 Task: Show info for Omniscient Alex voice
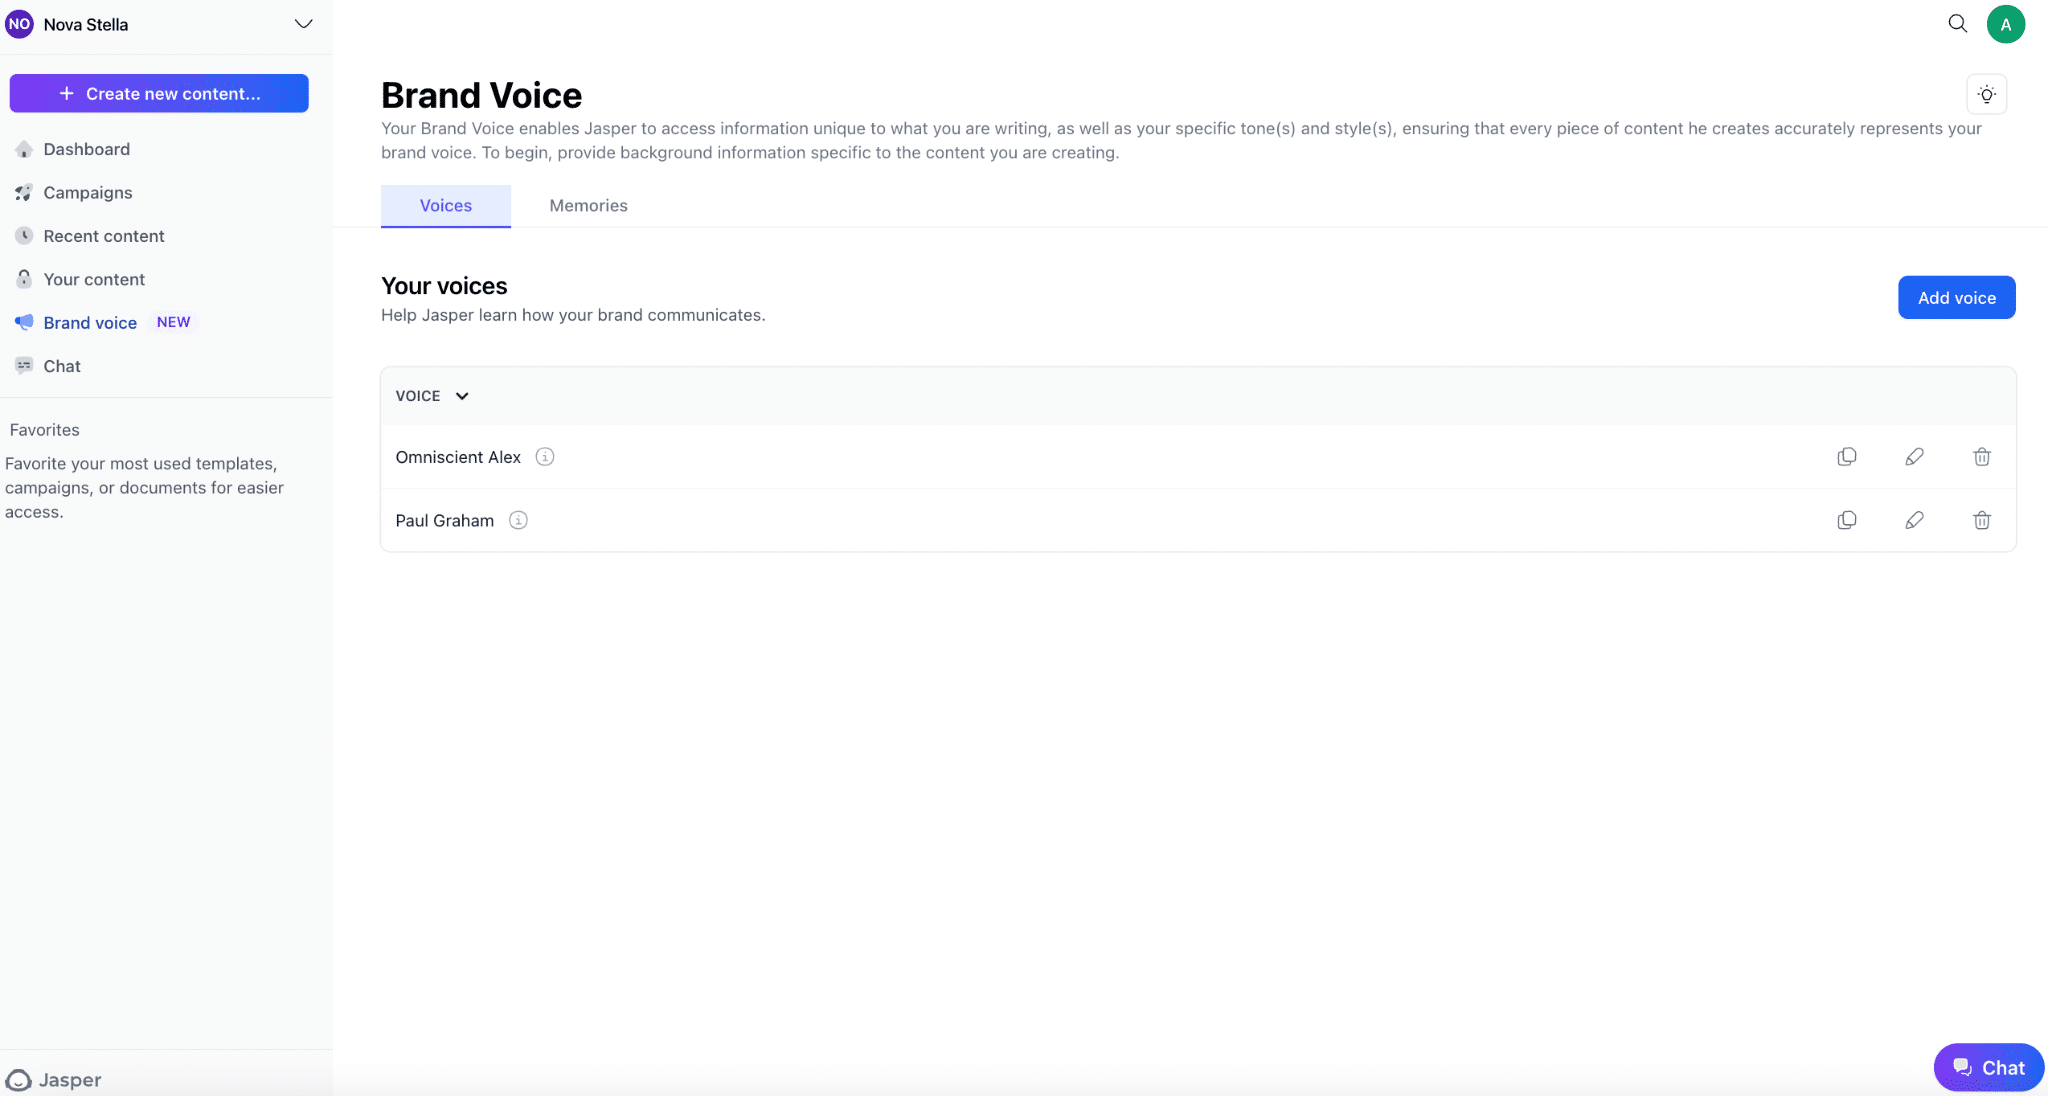point(545,457)
